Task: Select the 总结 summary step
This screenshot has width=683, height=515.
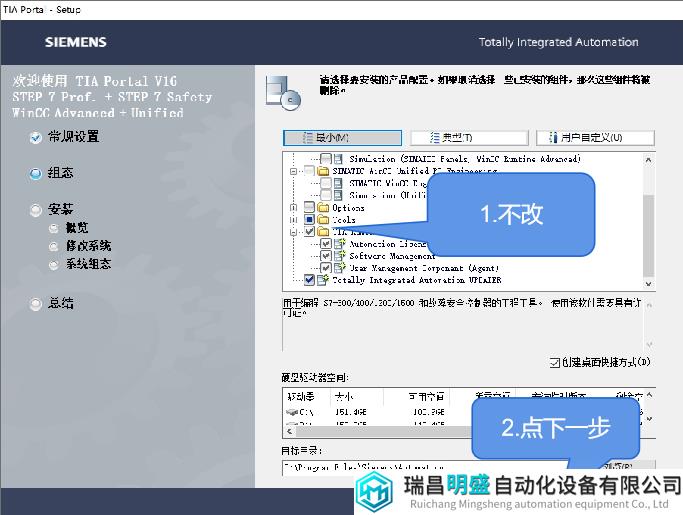Action: click(x=51, y=303)
